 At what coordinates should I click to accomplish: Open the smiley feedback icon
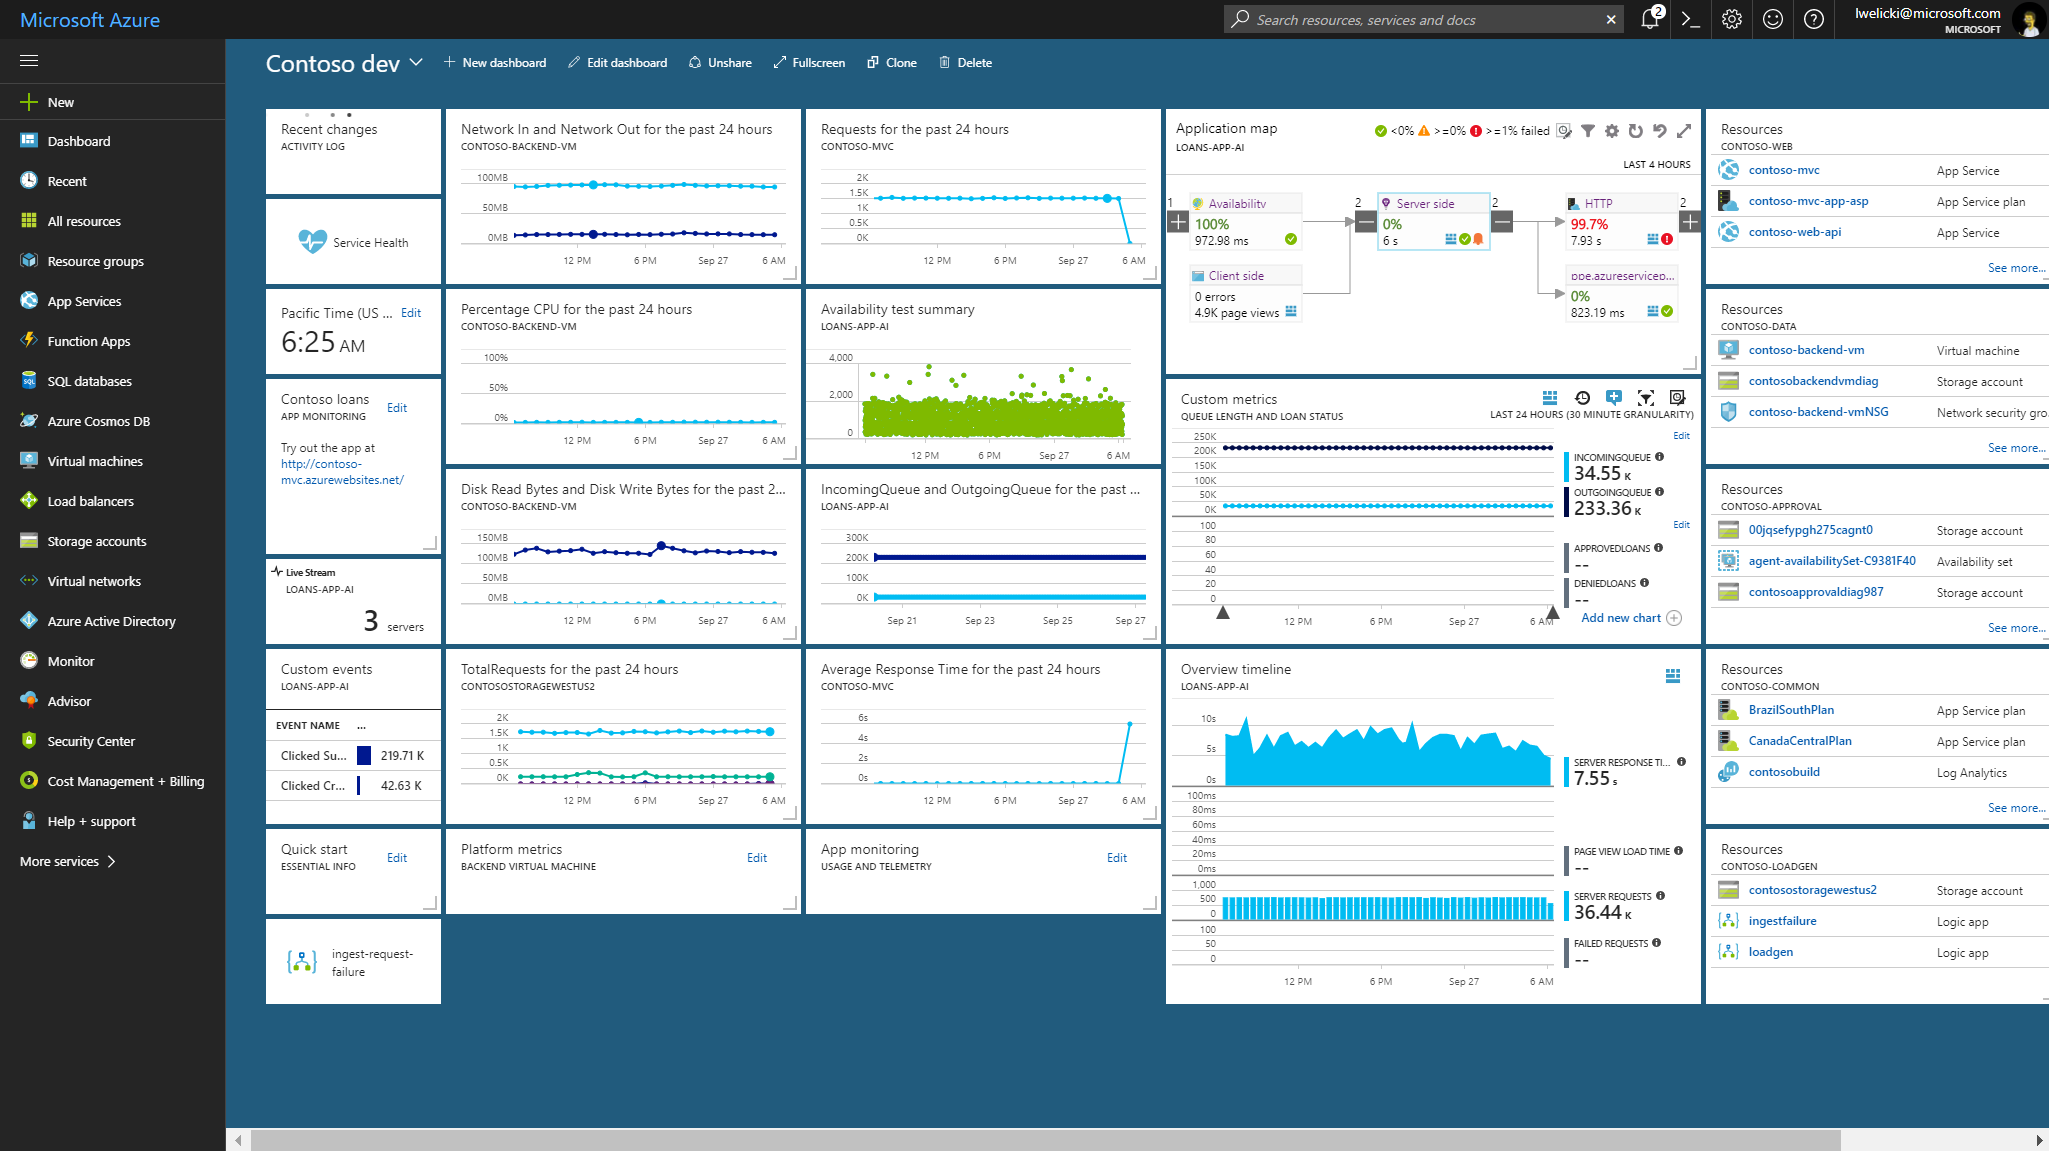1773,19
